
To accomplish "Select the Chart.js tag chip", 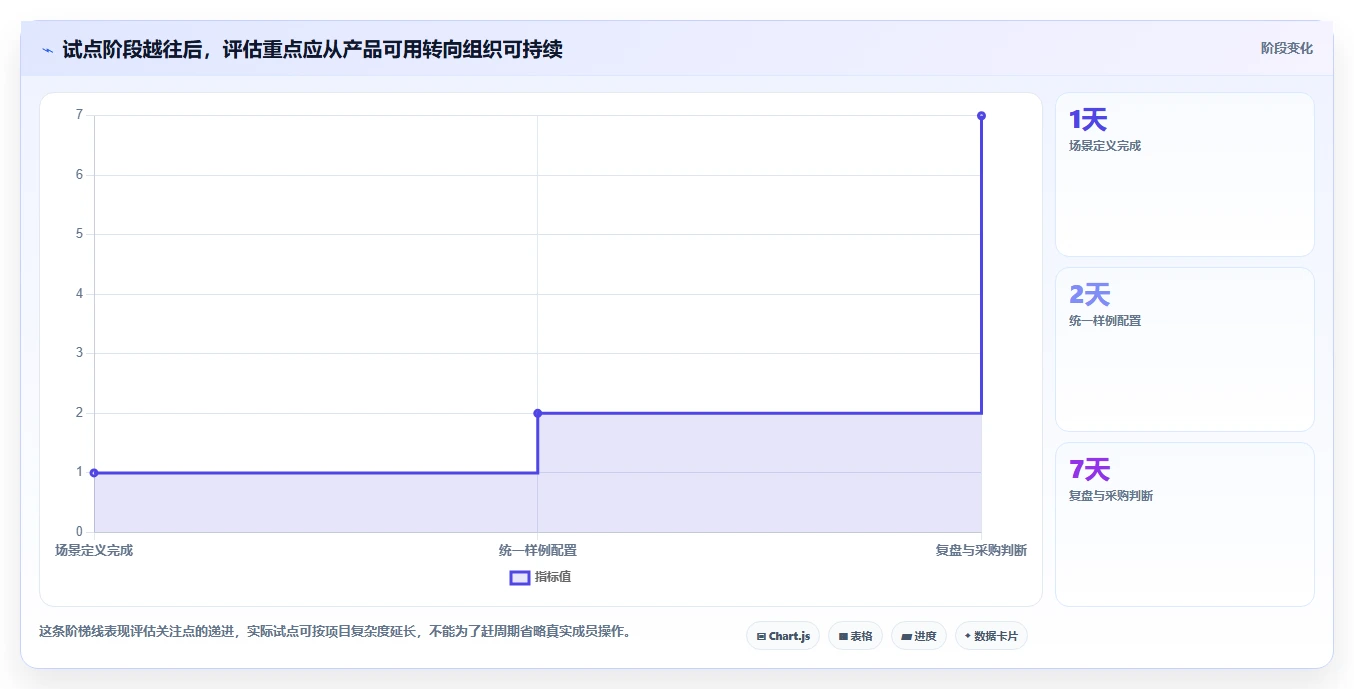I will point(783,636).
